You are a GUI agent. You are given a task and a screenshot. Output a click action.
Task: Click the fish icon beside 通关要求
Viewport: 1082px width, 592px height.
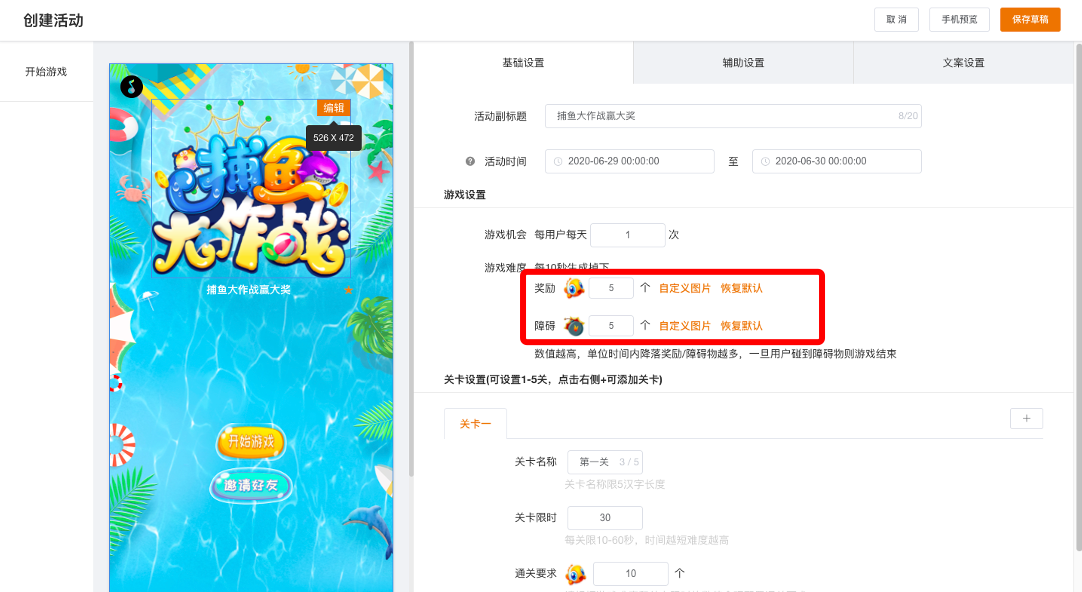coord(575,574)
